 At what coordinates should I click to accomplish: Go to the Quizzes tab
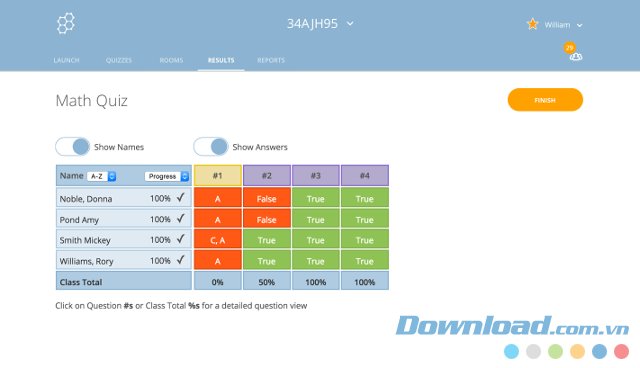119,60
